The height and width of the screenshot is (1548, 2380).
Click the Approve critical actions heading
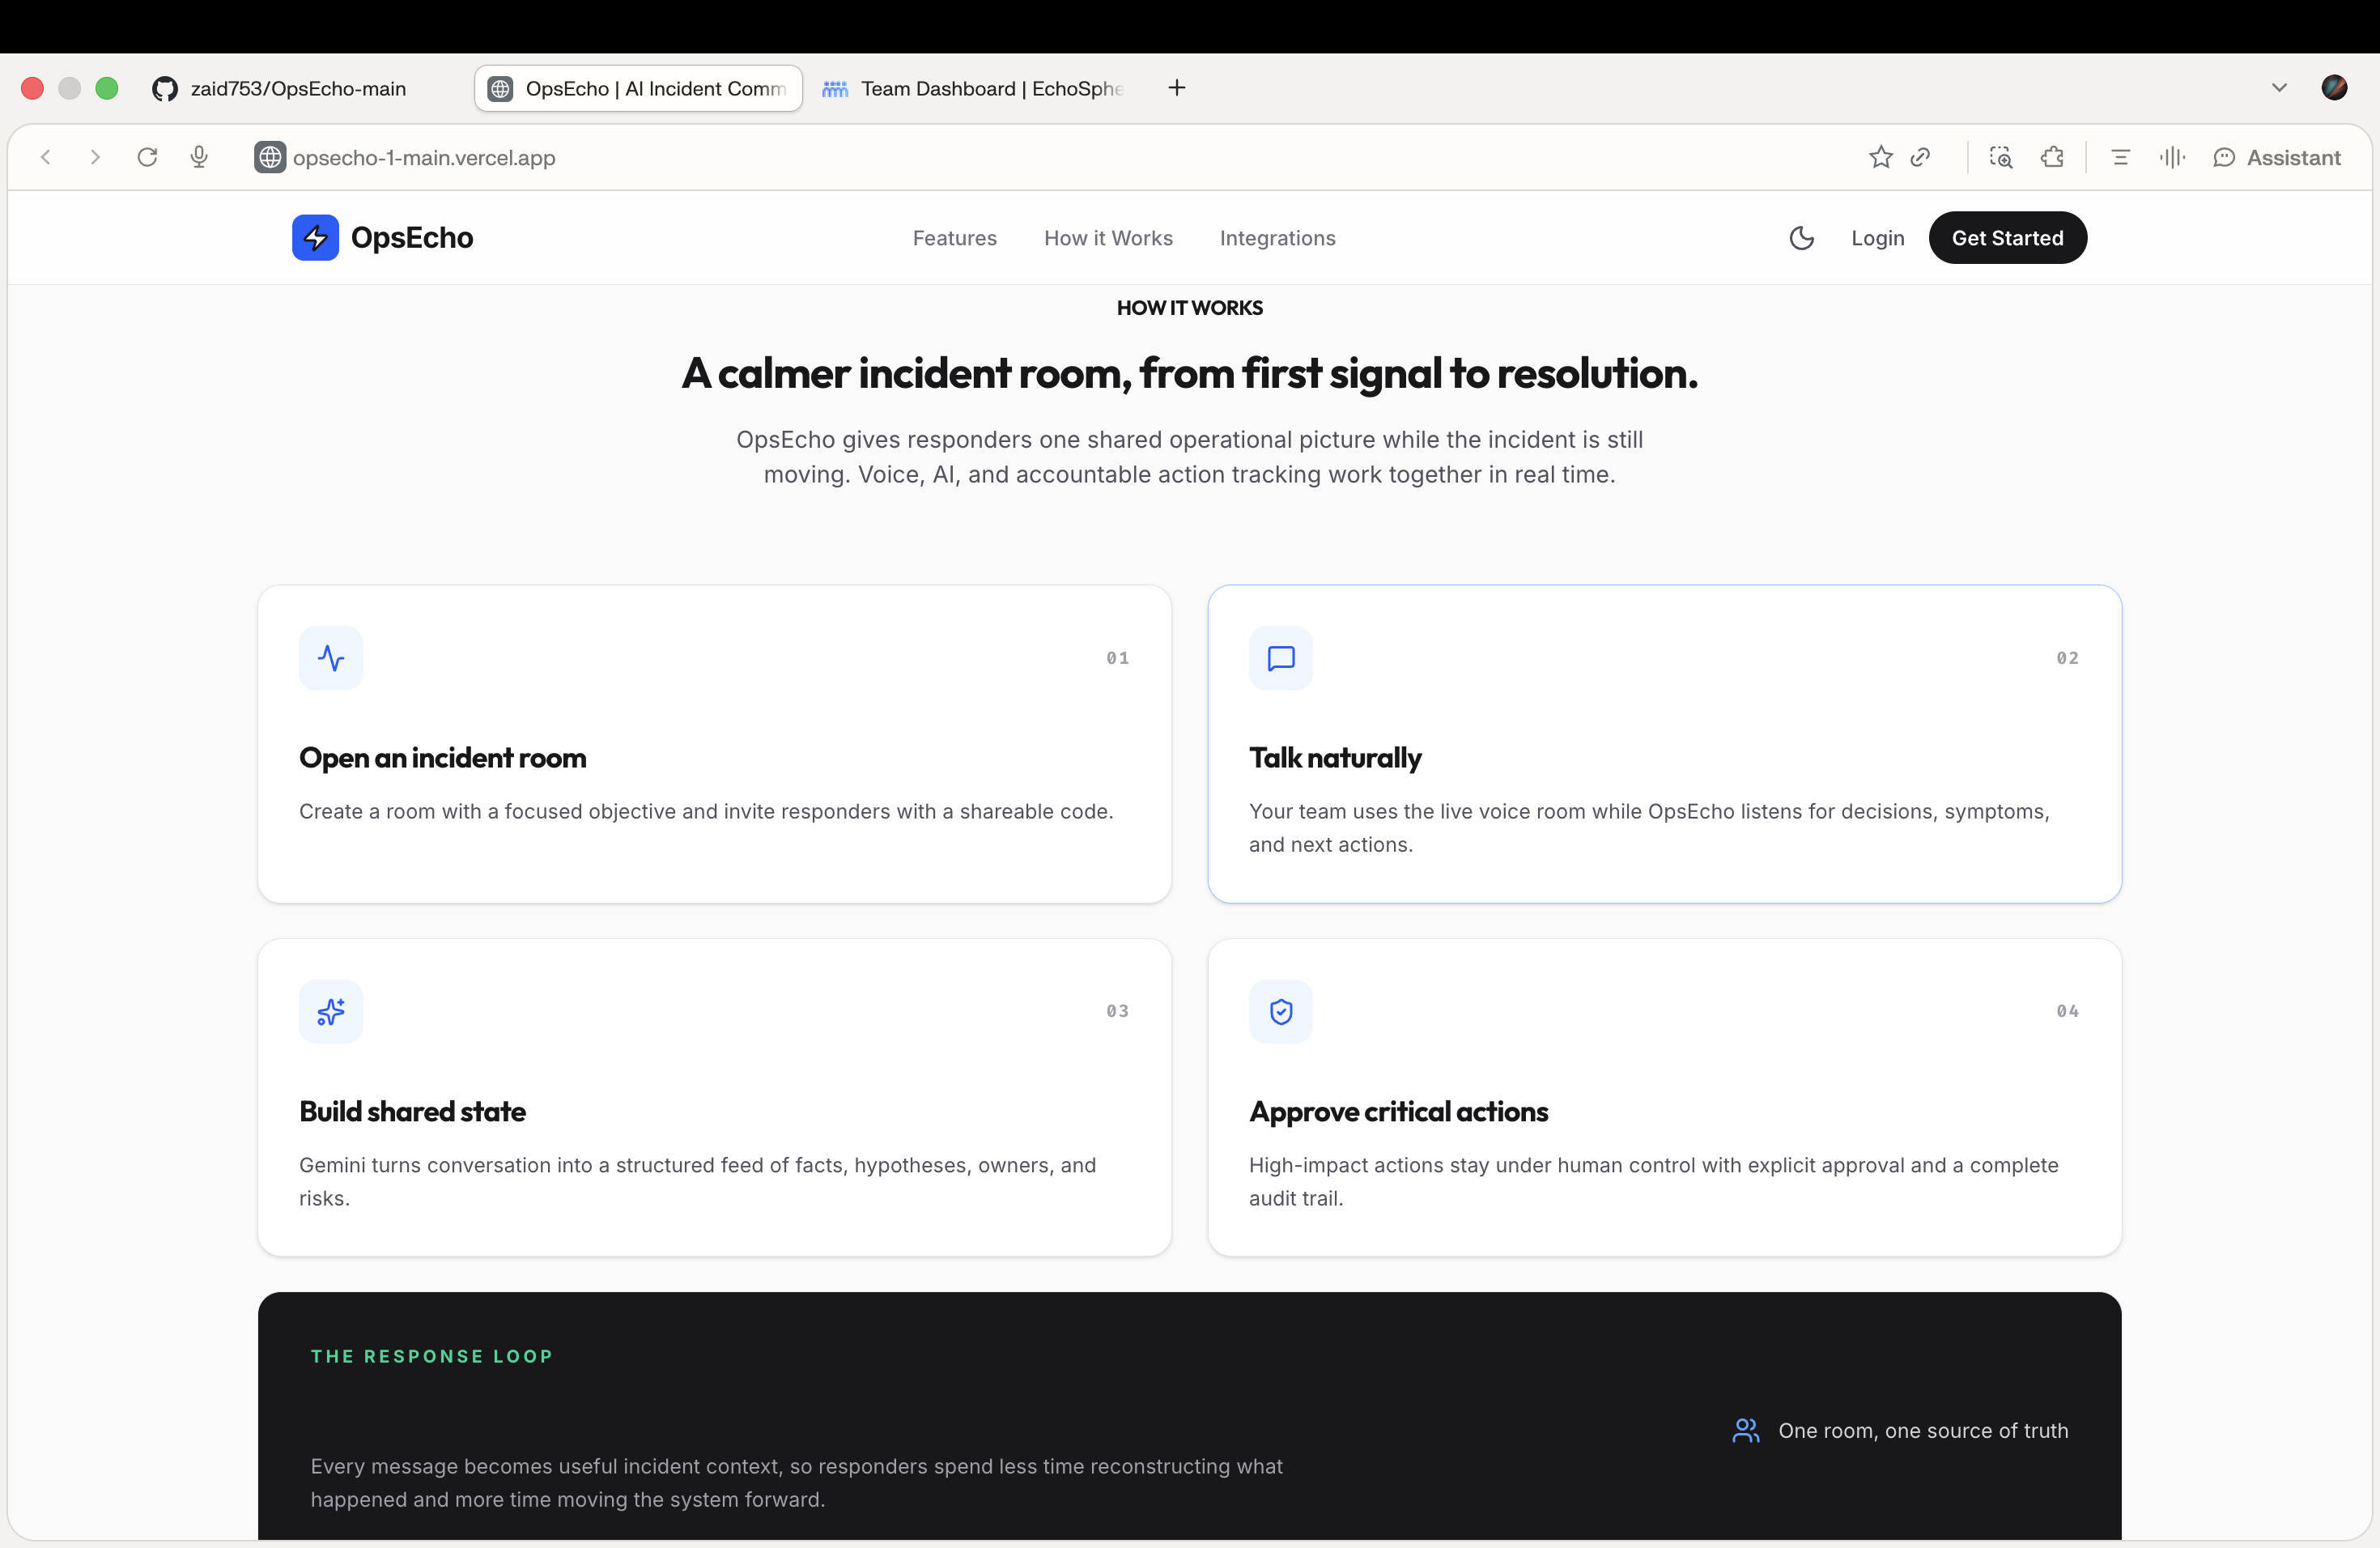click(1398, 1112)
